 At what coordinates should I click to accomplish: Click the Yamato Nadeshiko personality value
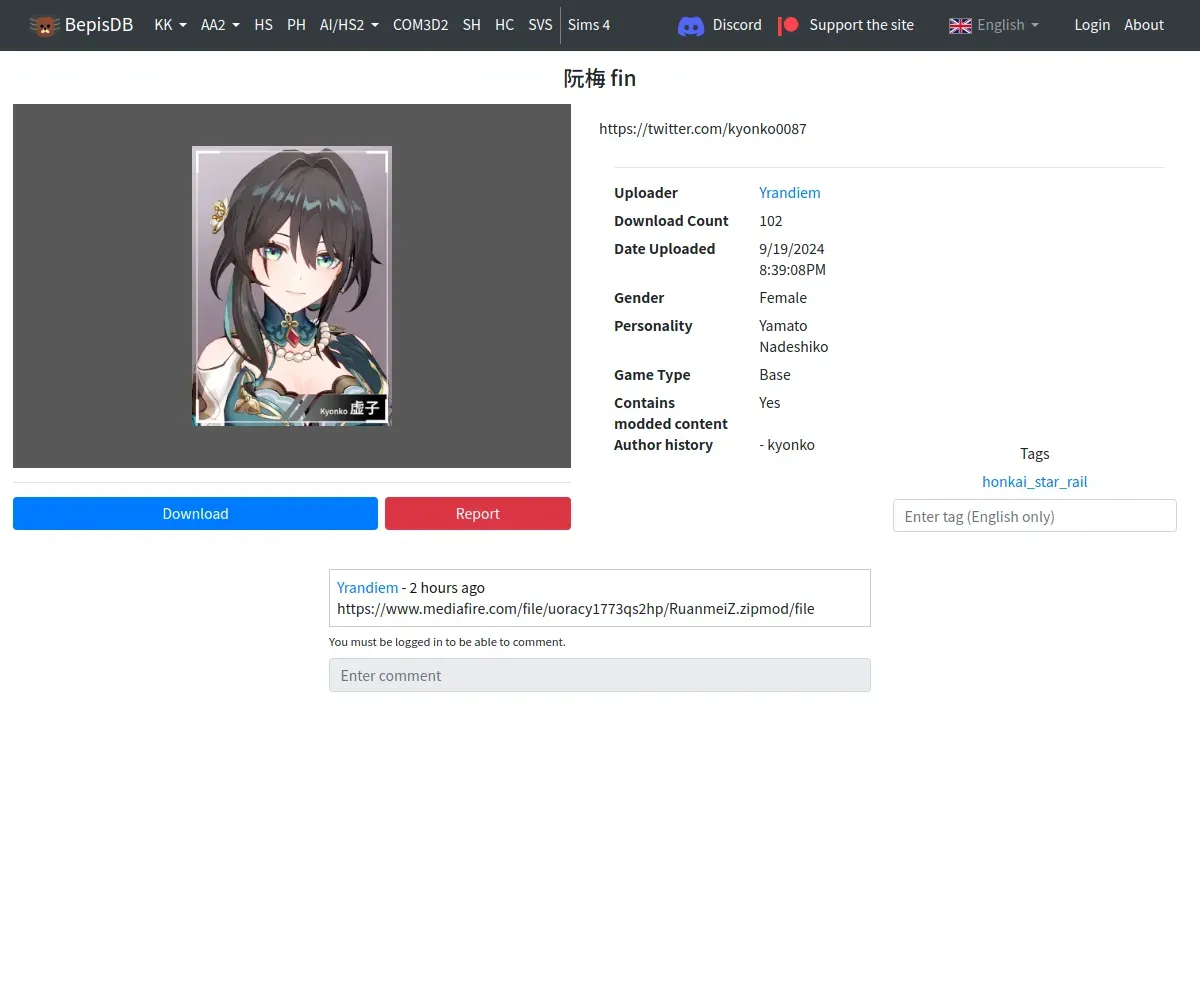click(794, 336)
